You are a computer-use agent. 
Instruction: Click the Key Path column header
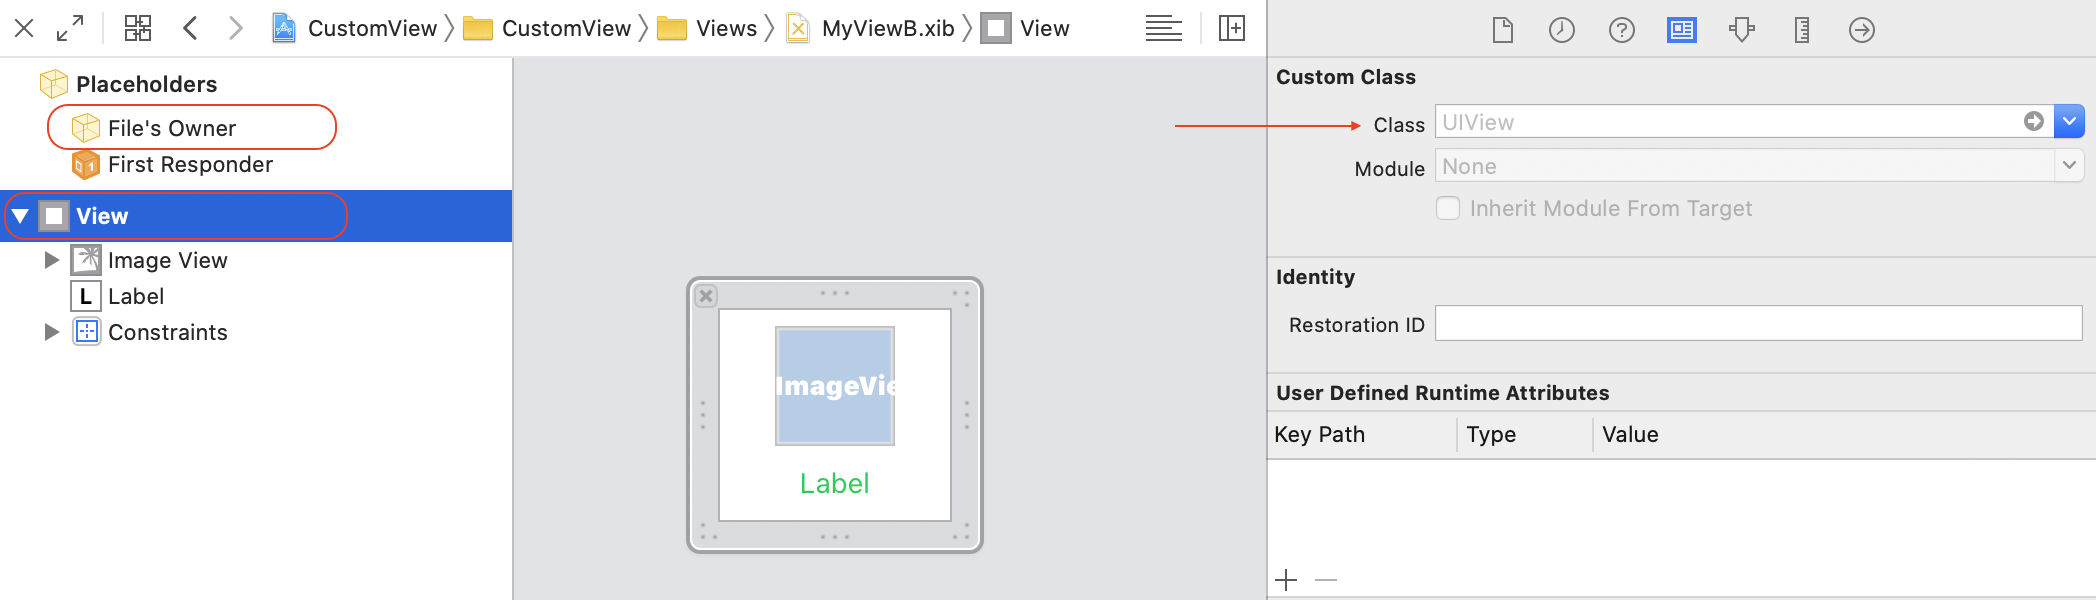click(x=1319, y=434)
